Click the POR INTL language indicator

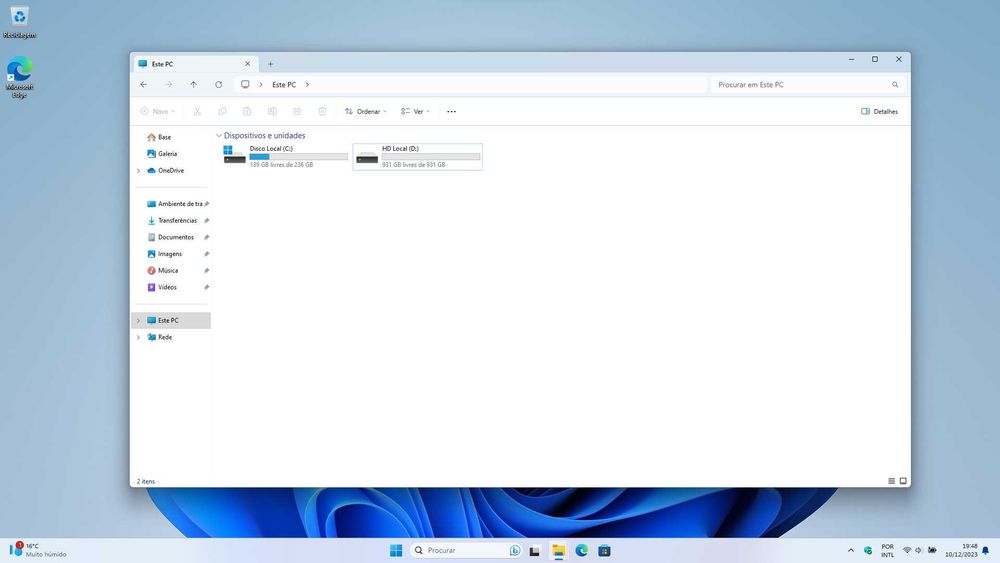[887, 550]
